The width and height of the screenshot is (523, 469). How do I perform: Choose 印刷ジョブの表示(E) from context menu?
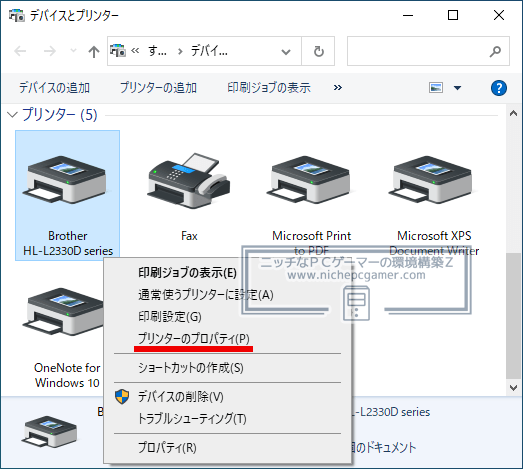pyautogui.click(x=187, y=273)
